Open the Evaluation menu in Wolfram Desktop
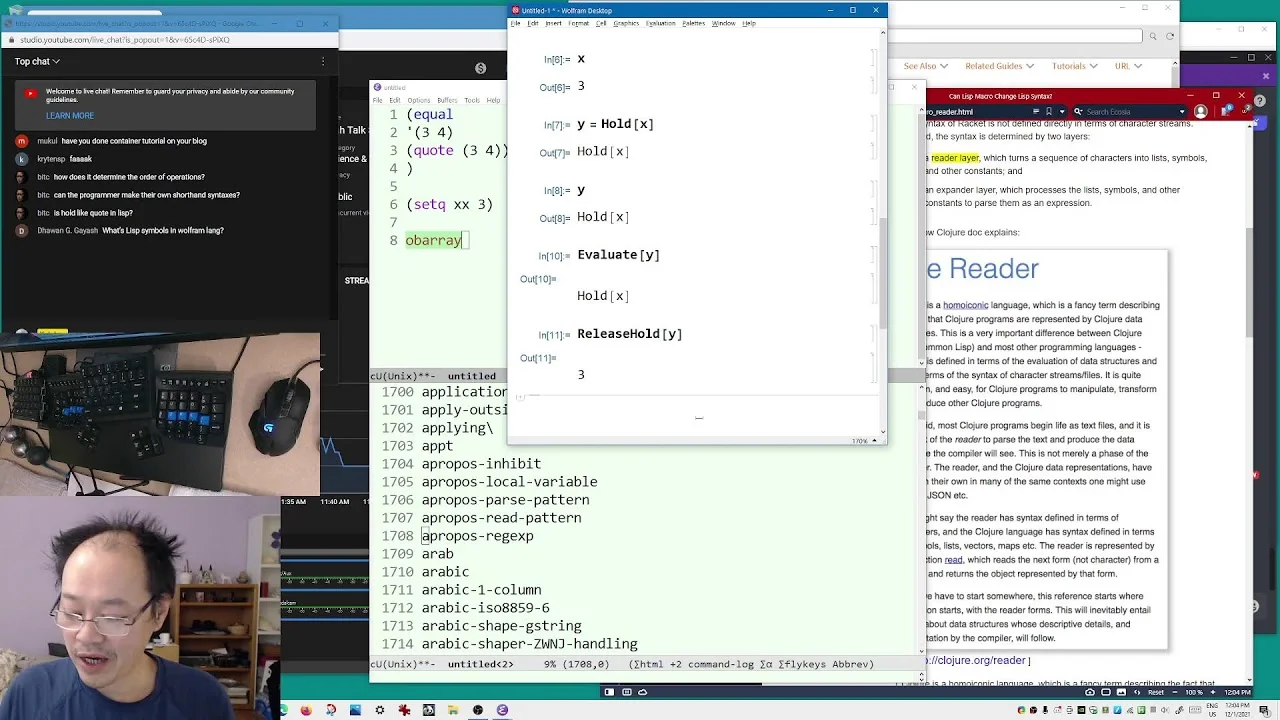Image resolution: width=1280 pixels, height=720 pixels. point(660,23)
